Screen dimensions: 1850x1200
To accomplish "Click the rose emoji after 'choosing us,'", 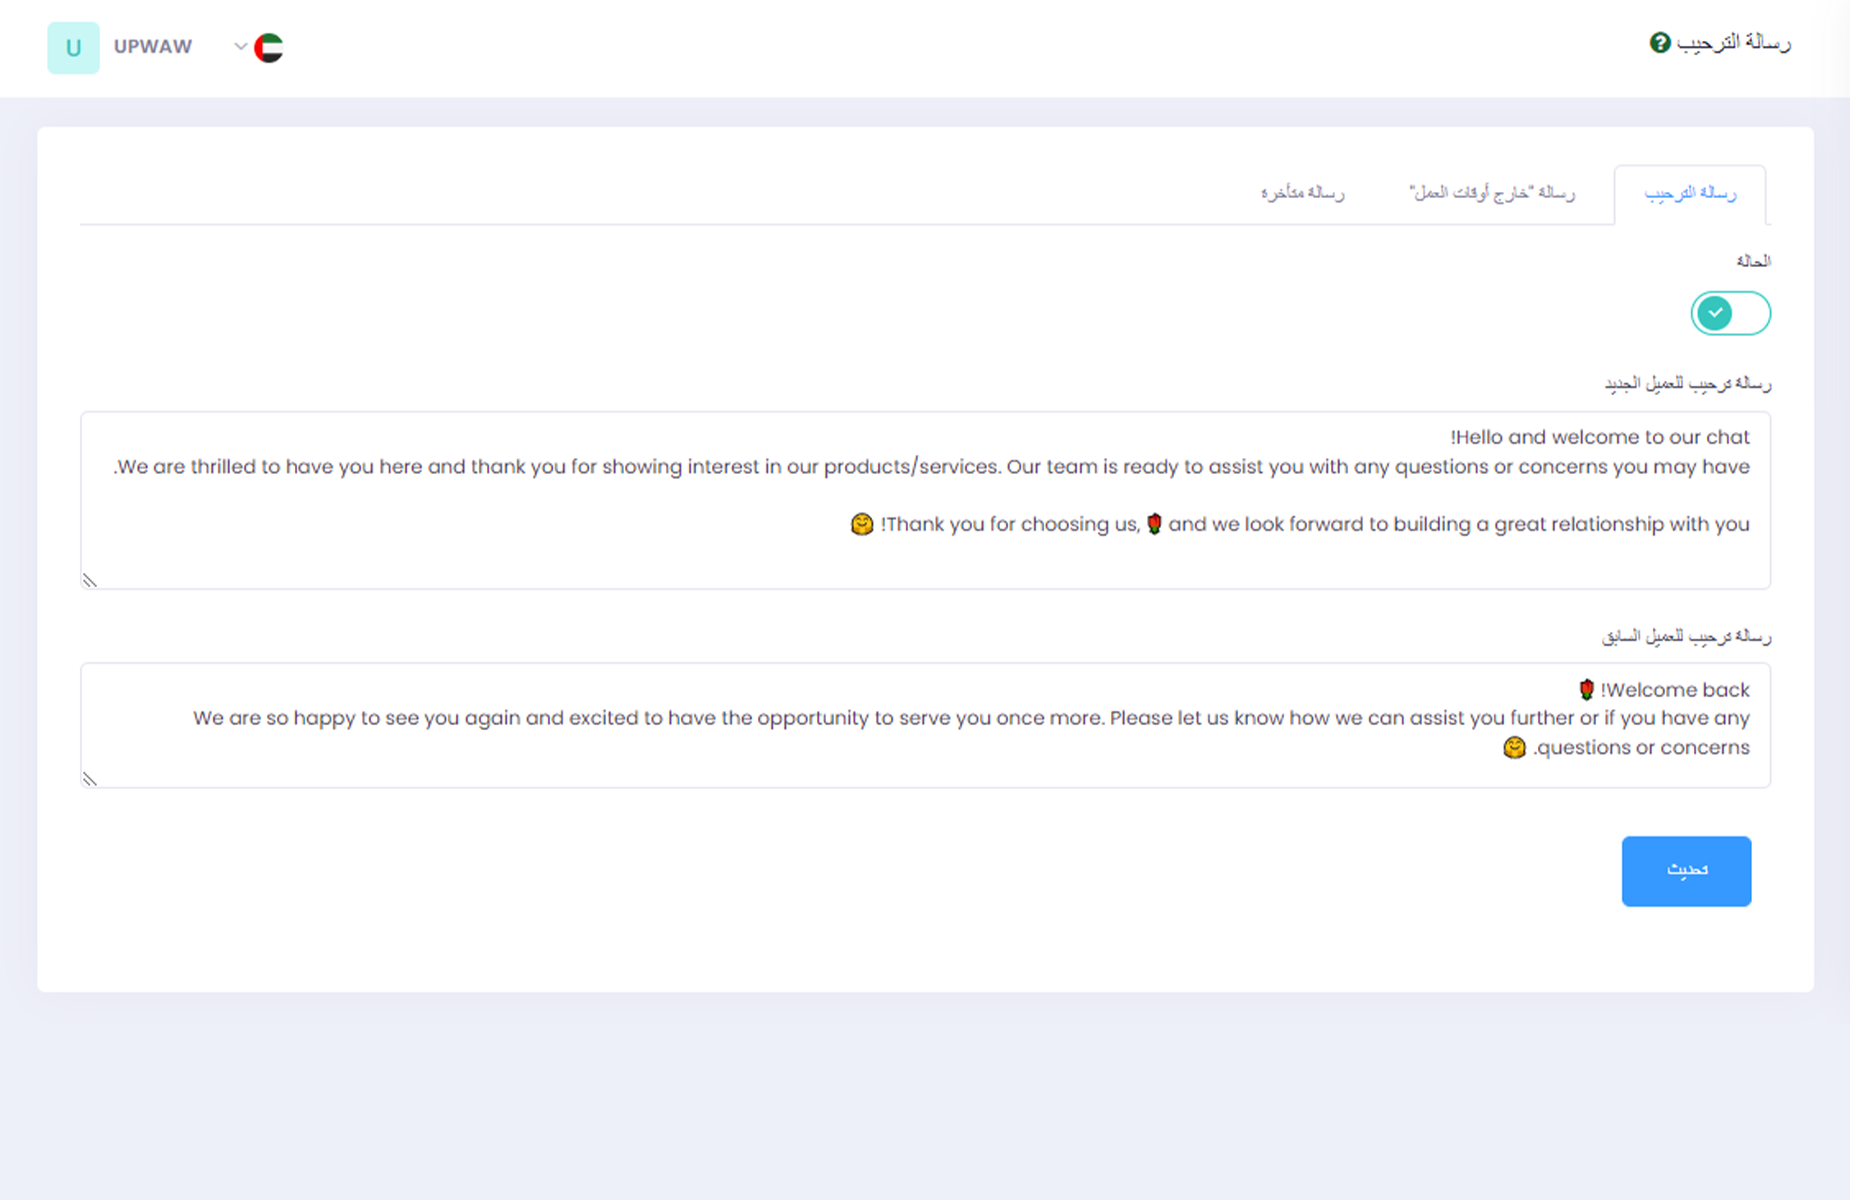I will point(1154,524).
